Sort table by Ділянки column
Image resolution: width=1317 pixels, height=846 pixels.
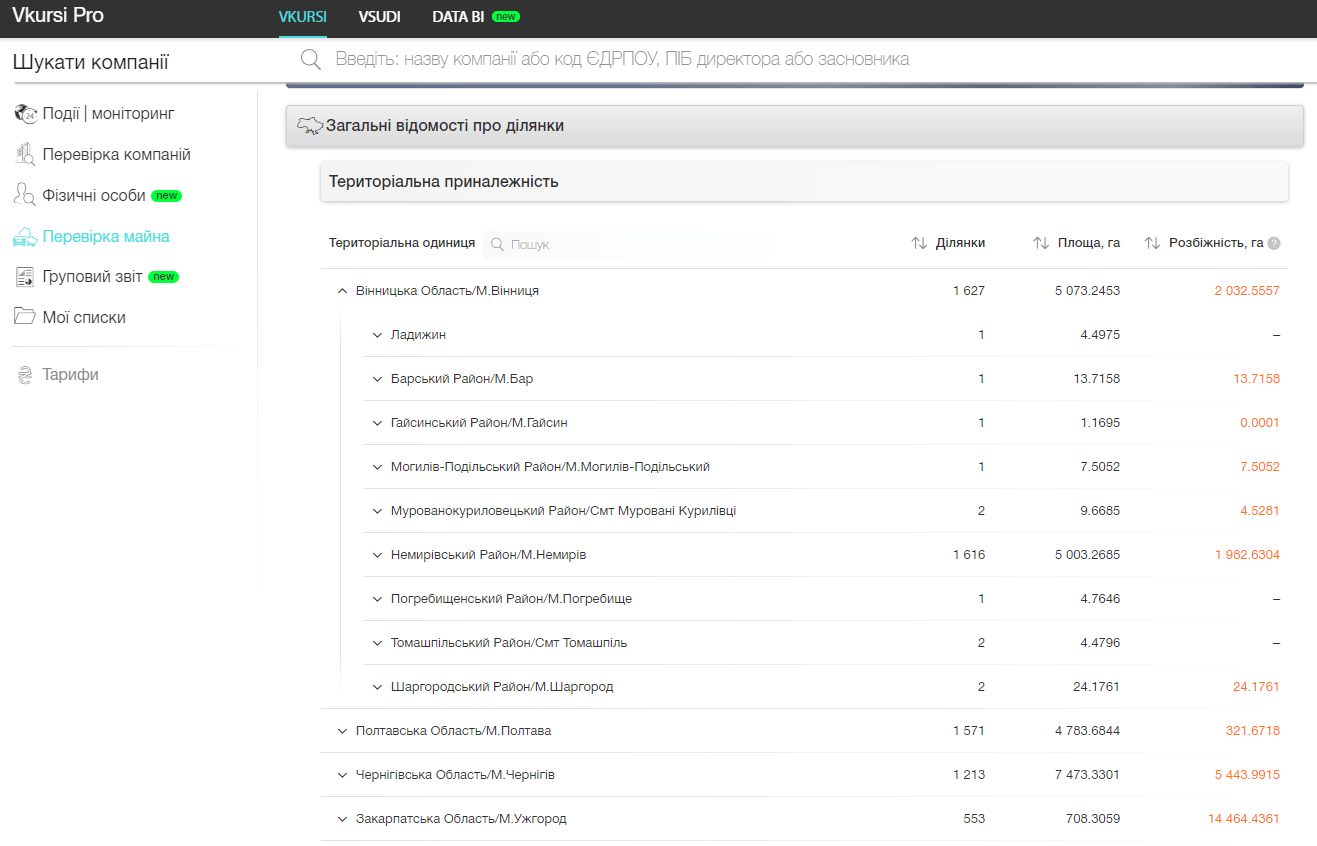pyautogui.click(x=919, y=243)
